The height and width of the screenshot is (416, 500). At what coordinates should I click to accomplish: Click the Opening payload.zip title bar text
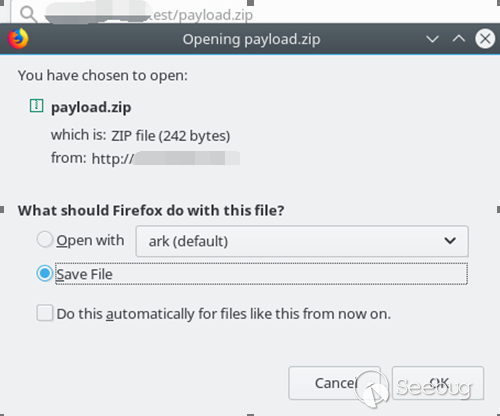point(251,39)
